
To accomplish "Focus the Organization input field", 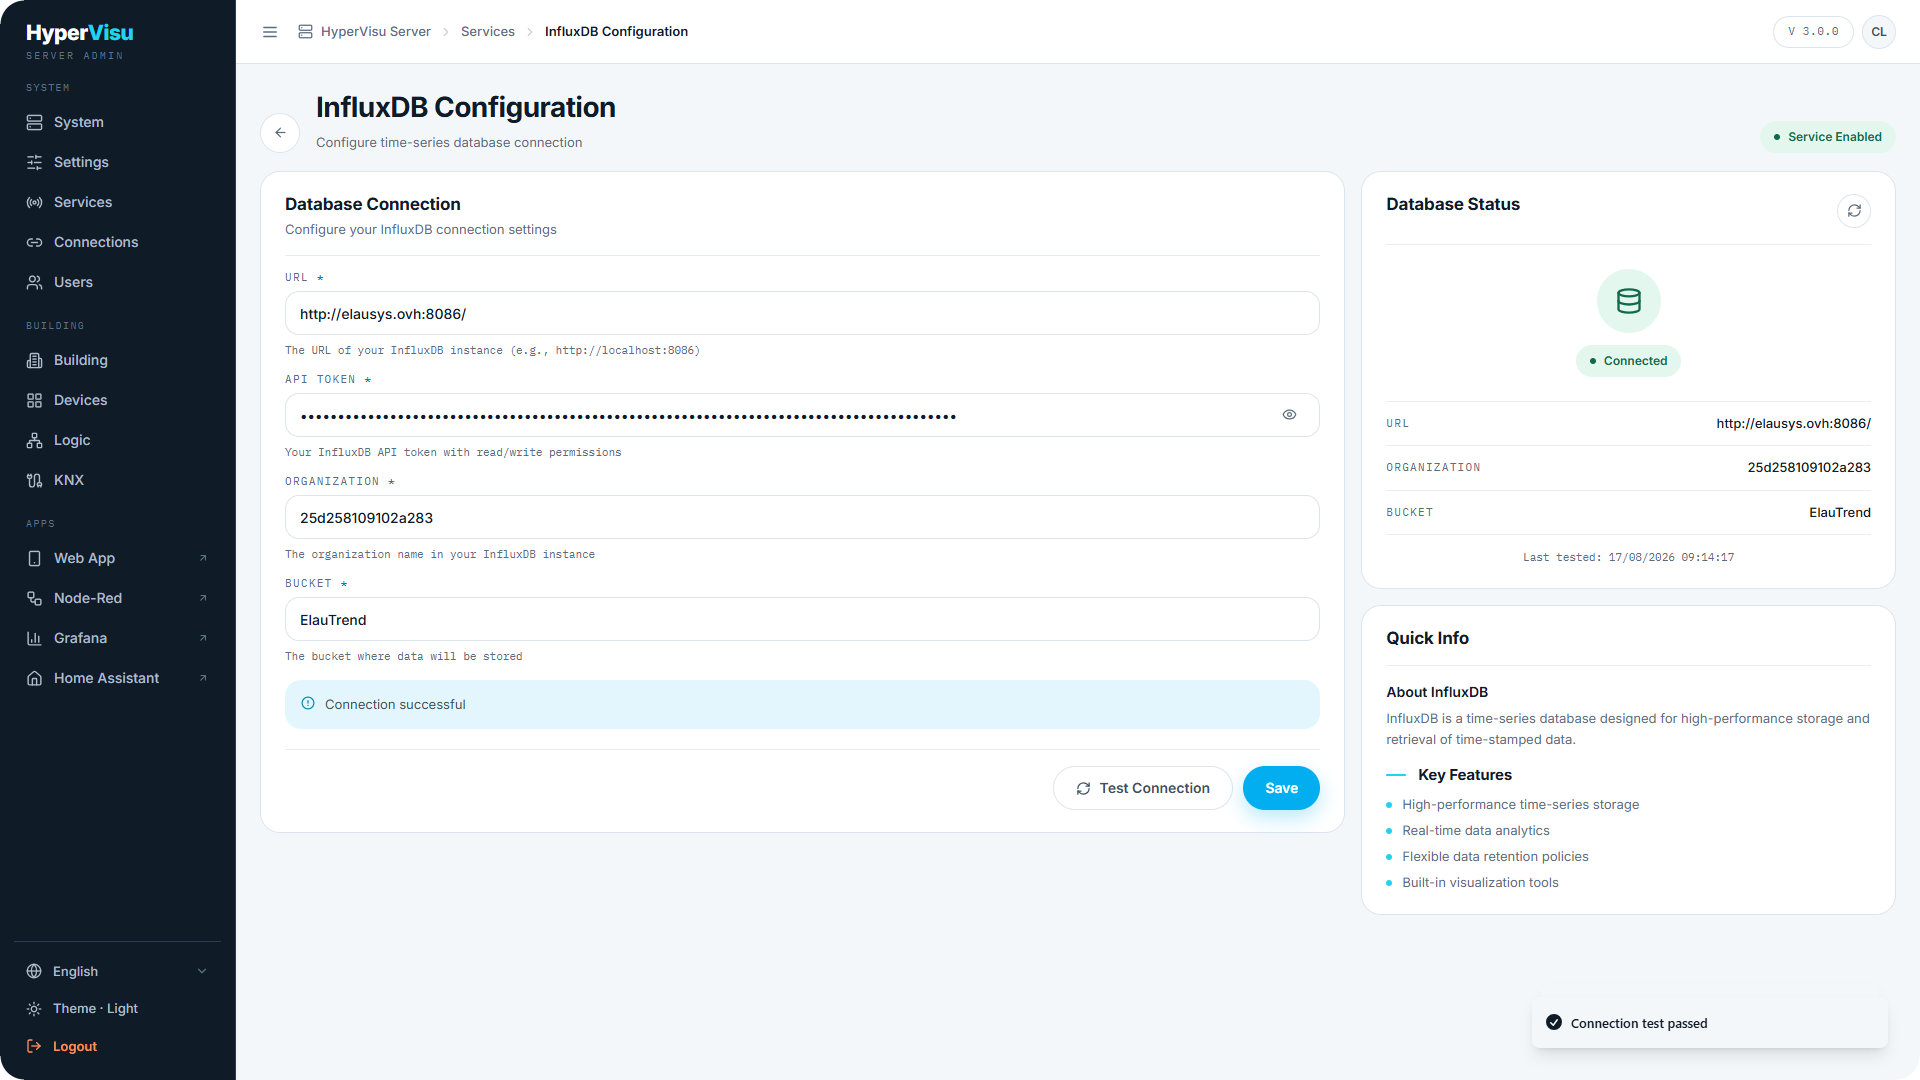I will coord(802,518).
